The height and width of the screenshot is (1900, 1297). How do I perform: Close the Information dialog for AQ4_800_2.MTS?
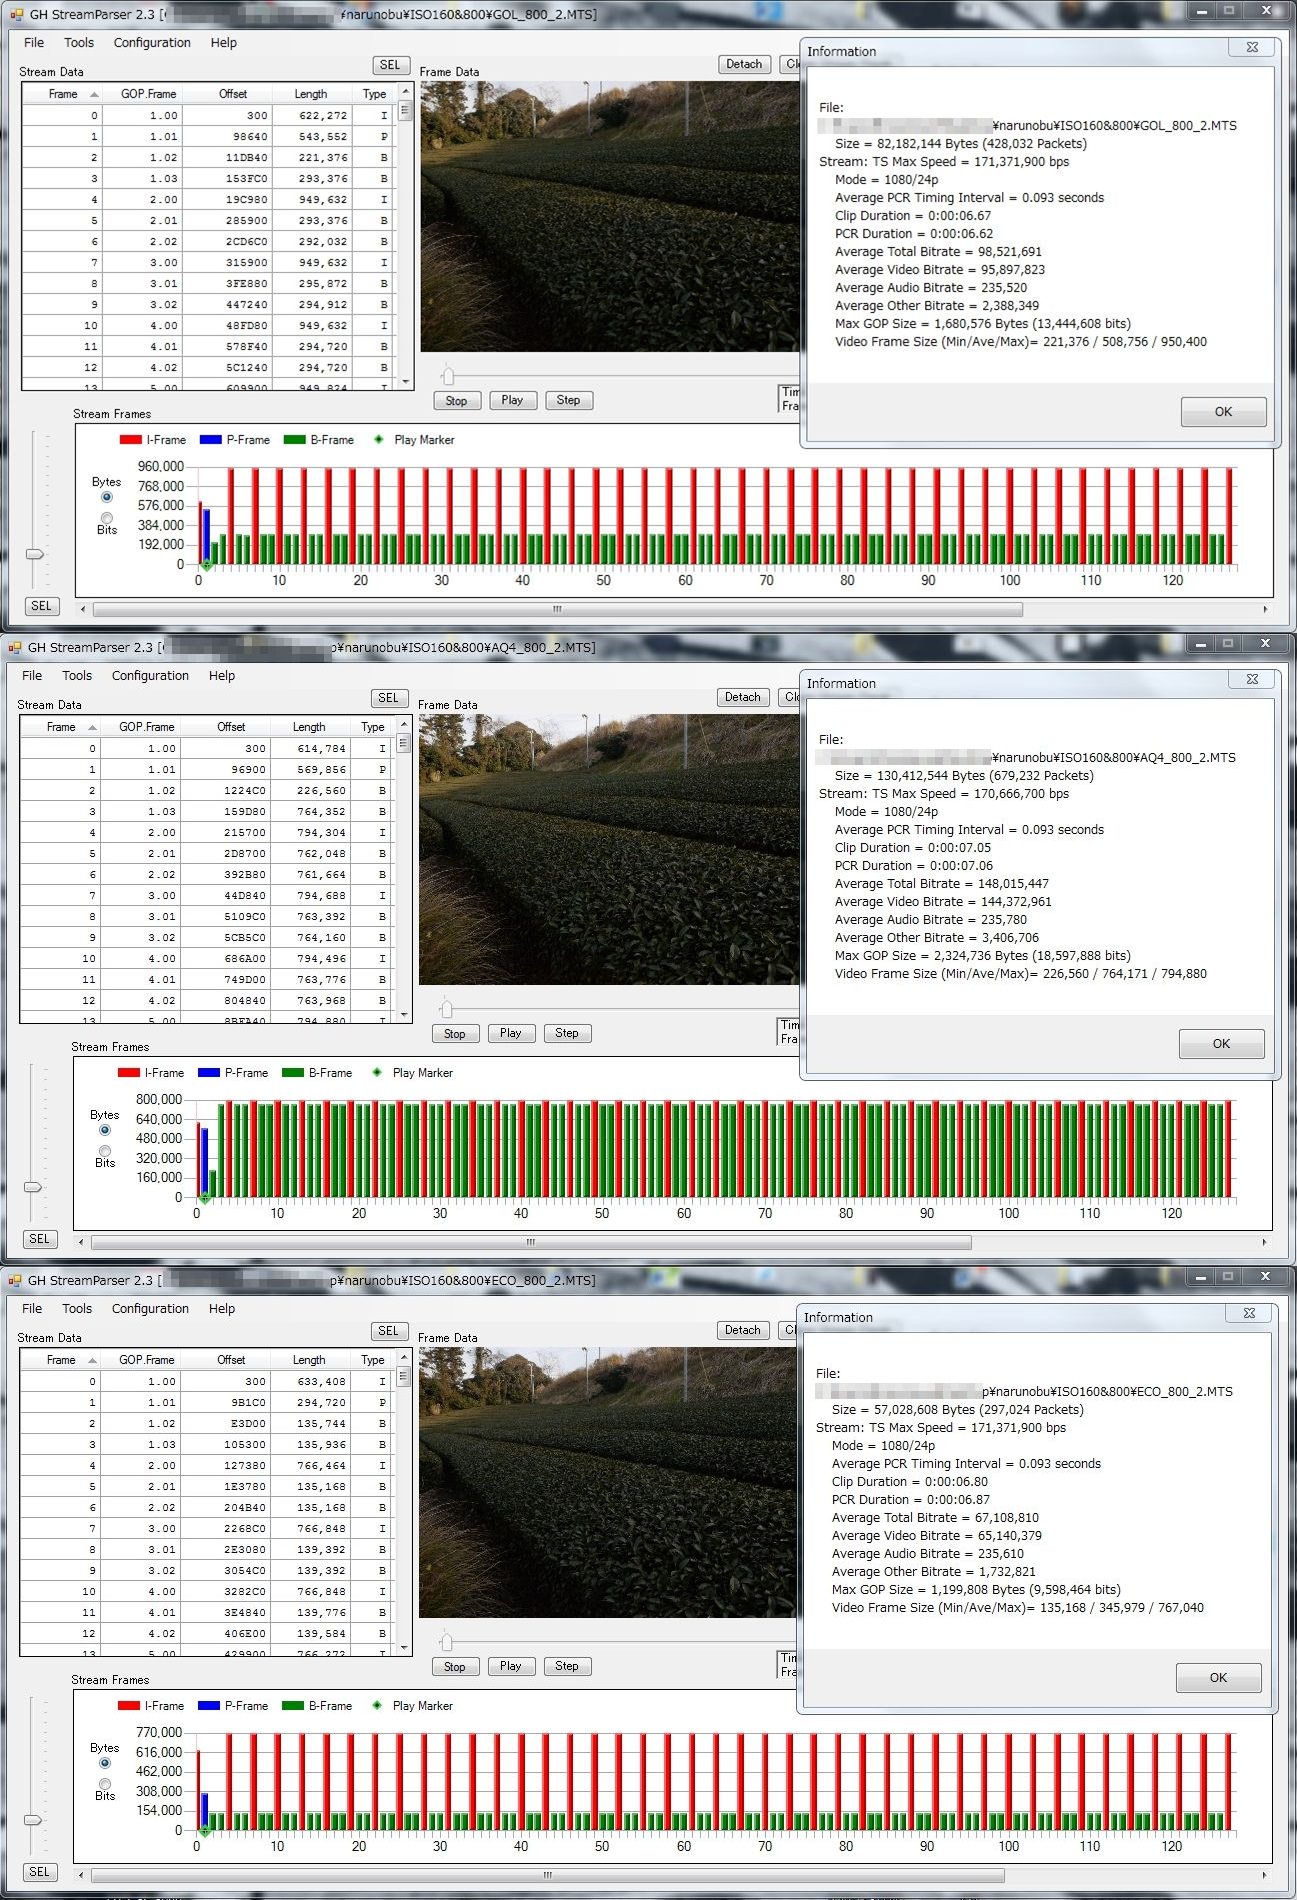[1251, 680]
